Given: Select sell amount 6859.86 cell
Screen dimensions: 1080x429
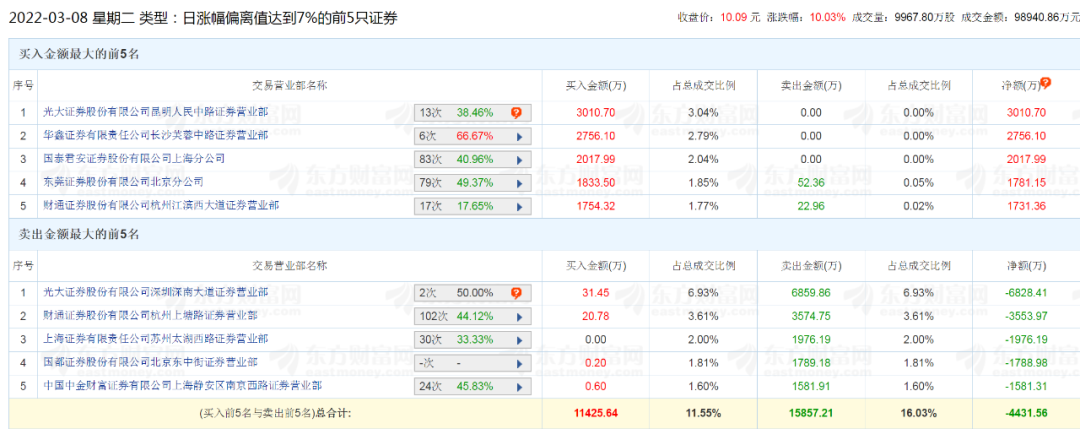Looking at the screenshot, I should tap(811, 293).
